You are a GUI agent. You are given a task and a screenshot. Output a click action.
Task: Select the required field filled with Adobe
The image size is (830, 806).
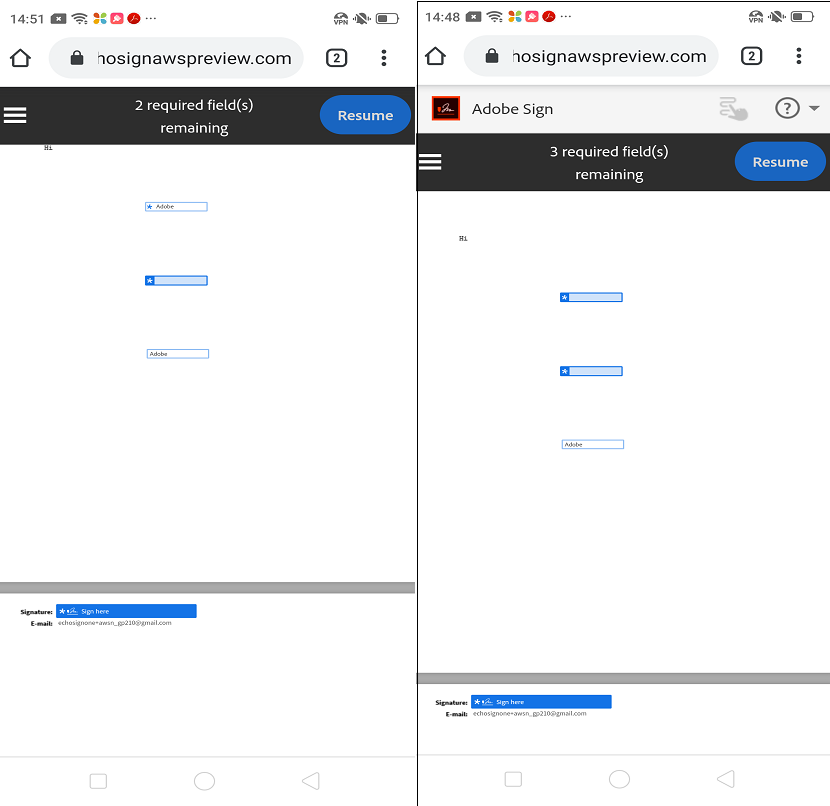coord(176,206)
